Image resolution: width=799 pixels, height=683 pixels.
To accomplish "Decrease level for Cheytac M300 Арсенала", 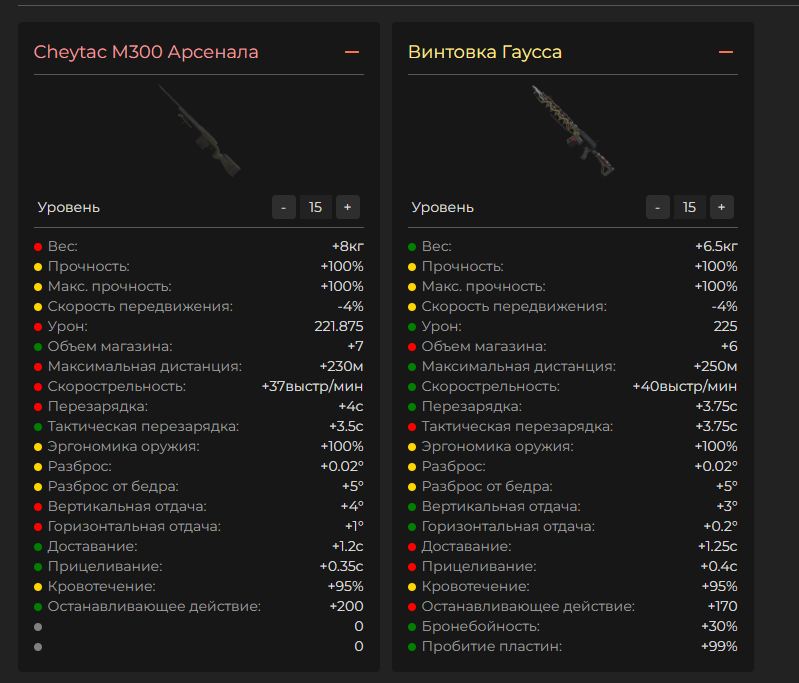I will pos(284,207).
